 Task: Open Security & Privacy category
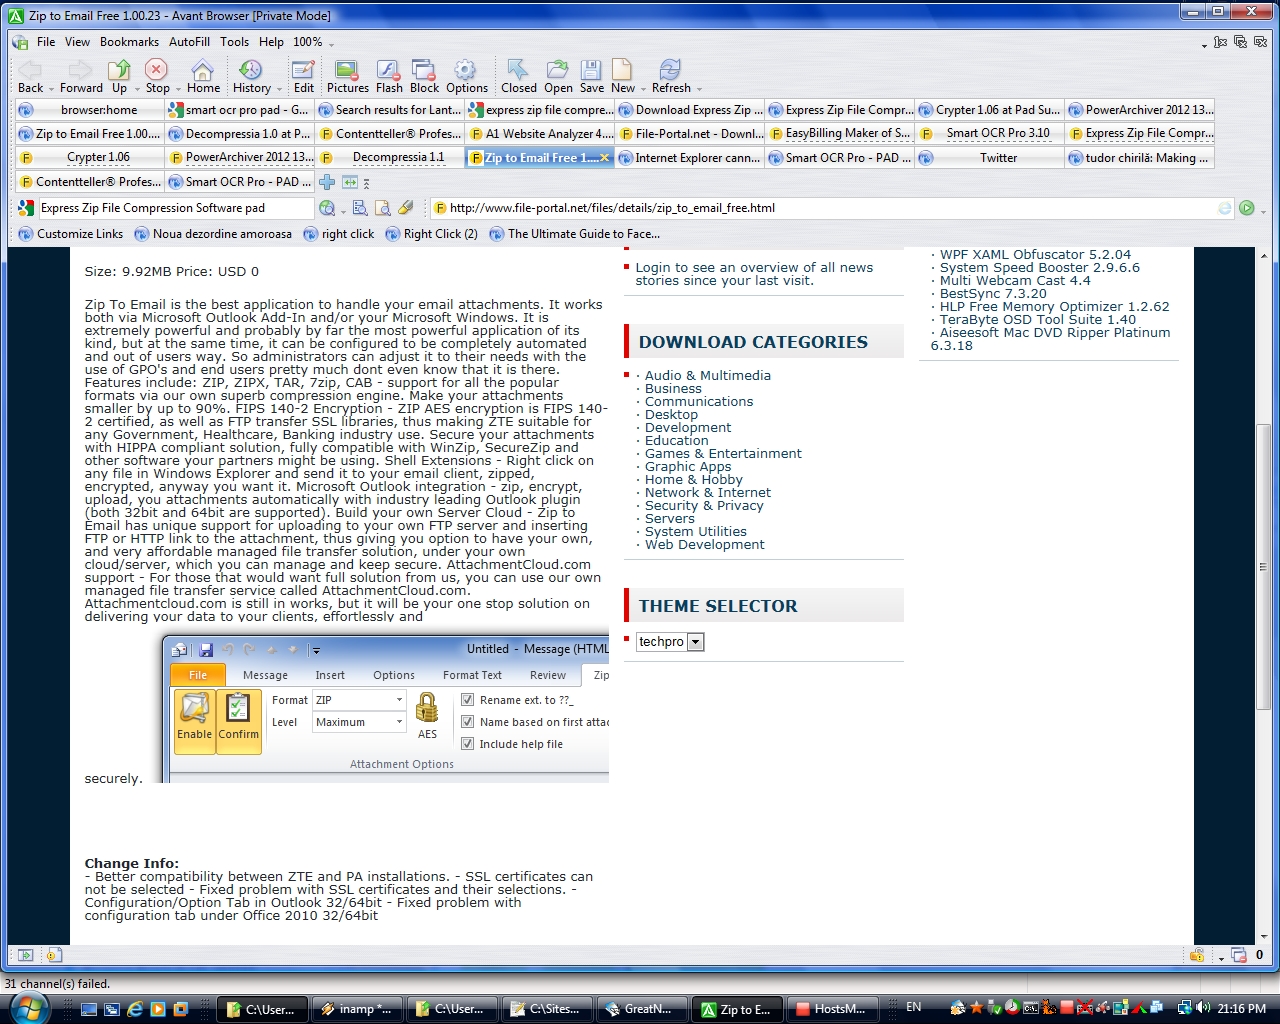coord(704,506)
